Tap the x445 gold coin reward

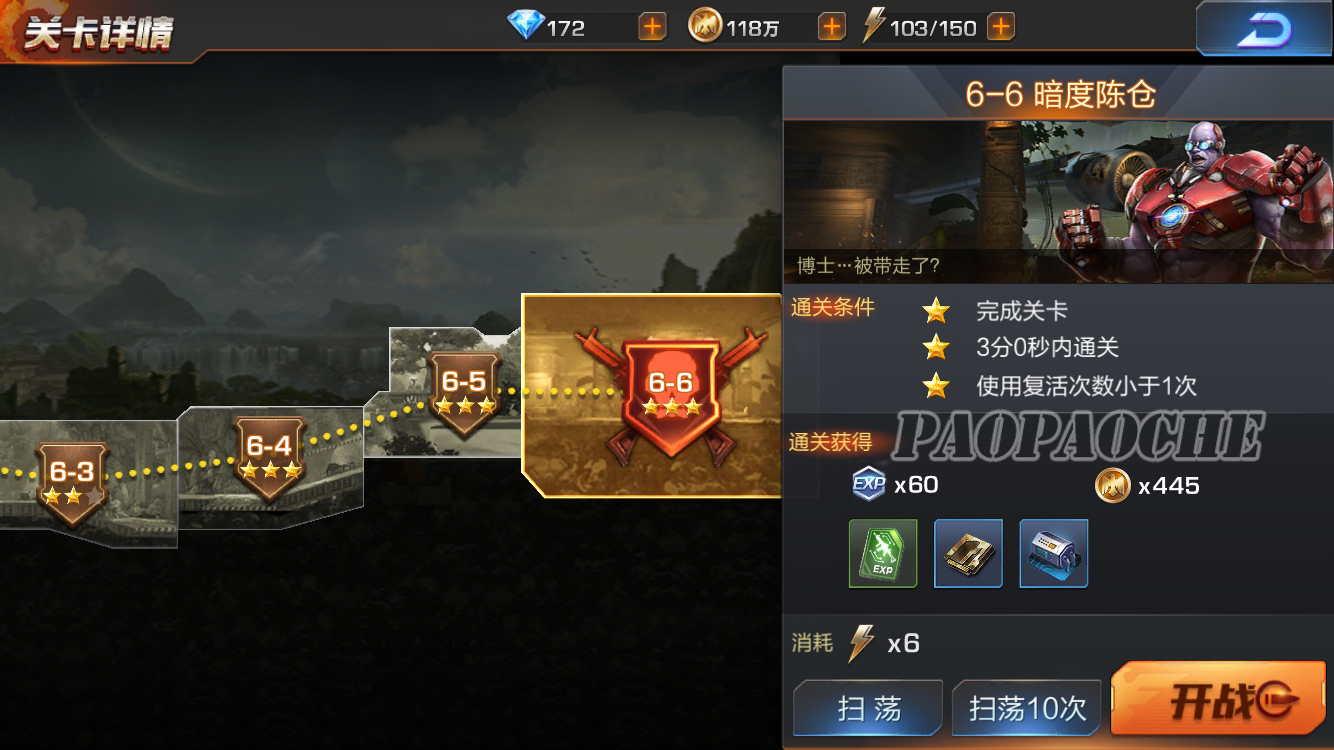1147,486
